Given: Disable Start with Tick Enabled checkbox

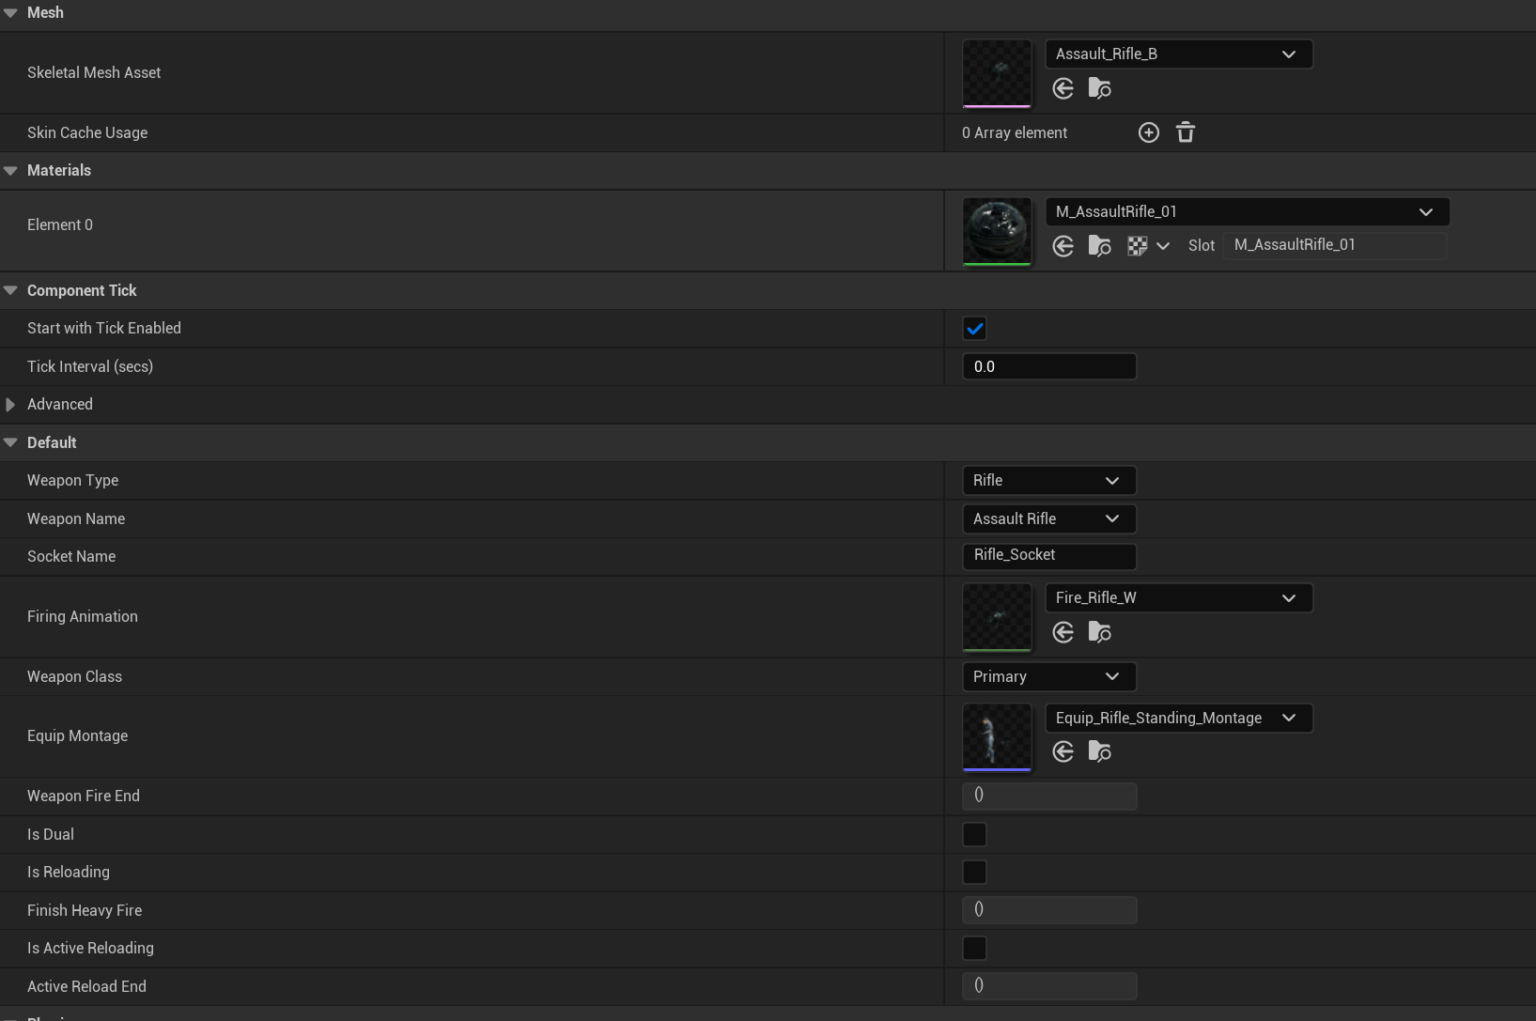Looking at the screenshot, I should coord(974,328).
